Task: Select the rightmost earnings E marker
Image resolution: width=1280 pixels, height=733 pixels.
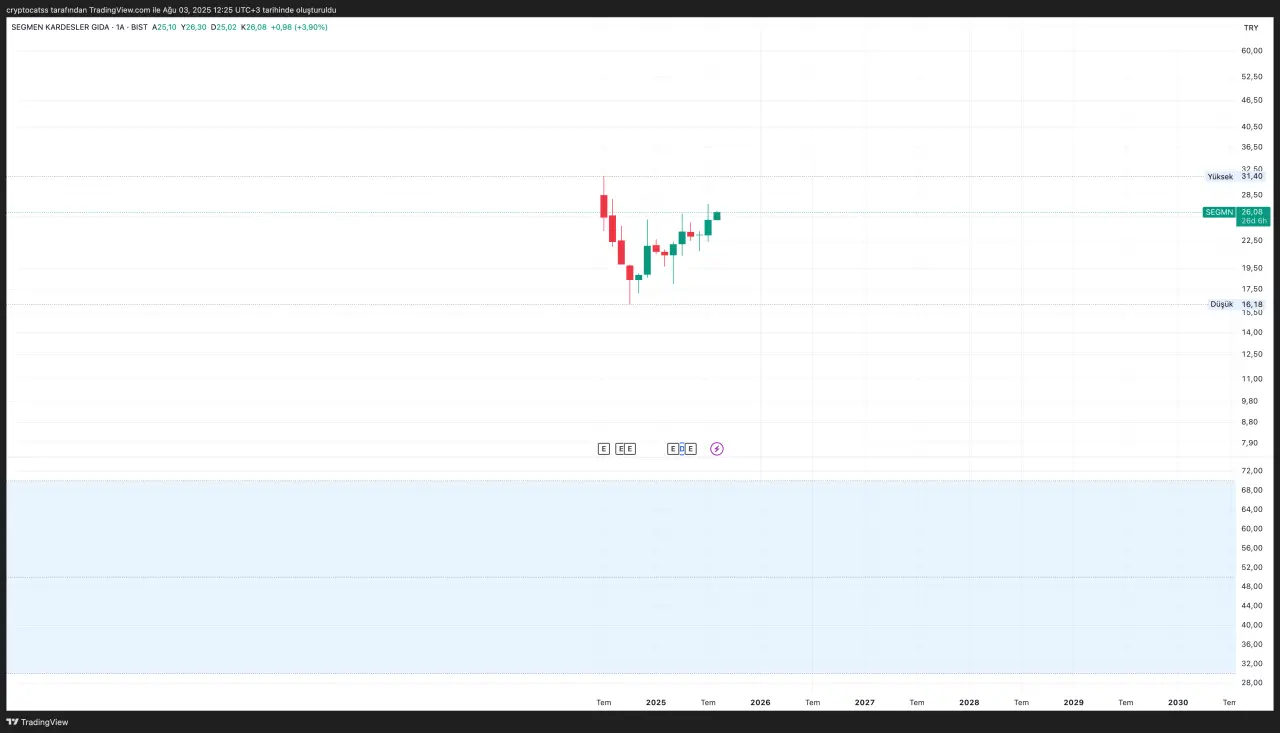Action: [691, 449]
